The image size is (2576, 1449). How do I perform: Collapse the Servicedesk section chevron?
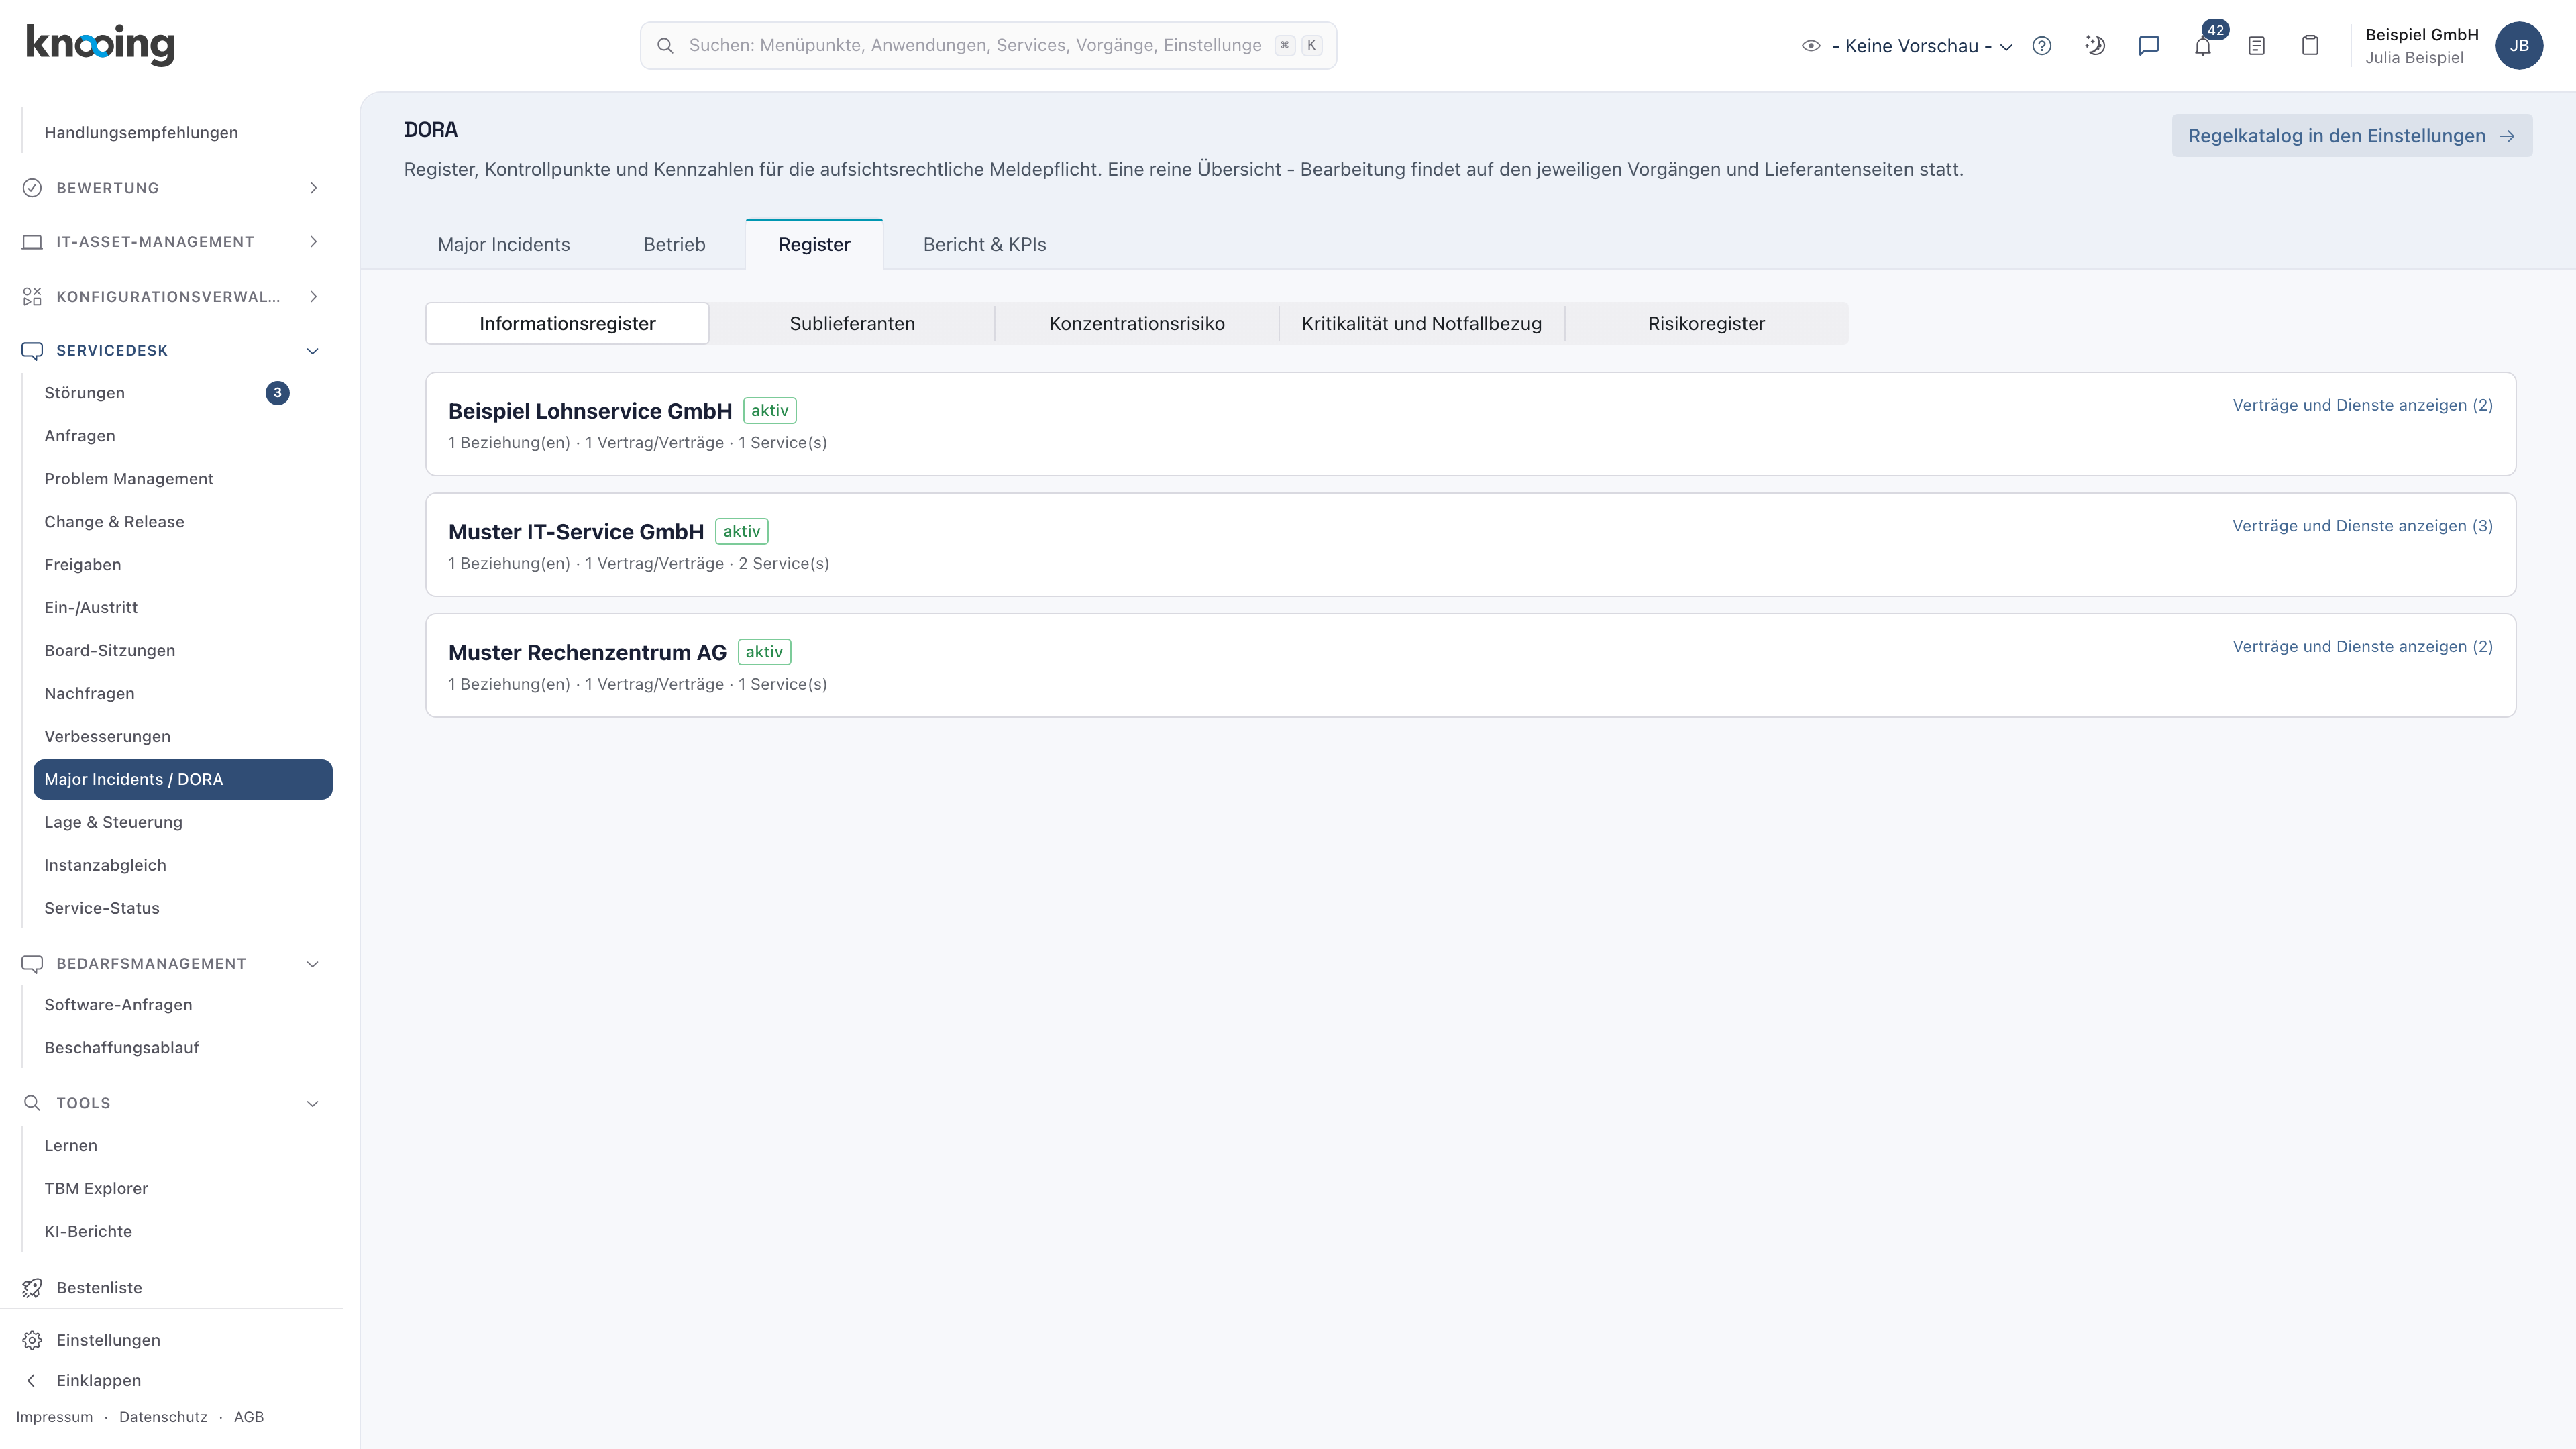313,351
